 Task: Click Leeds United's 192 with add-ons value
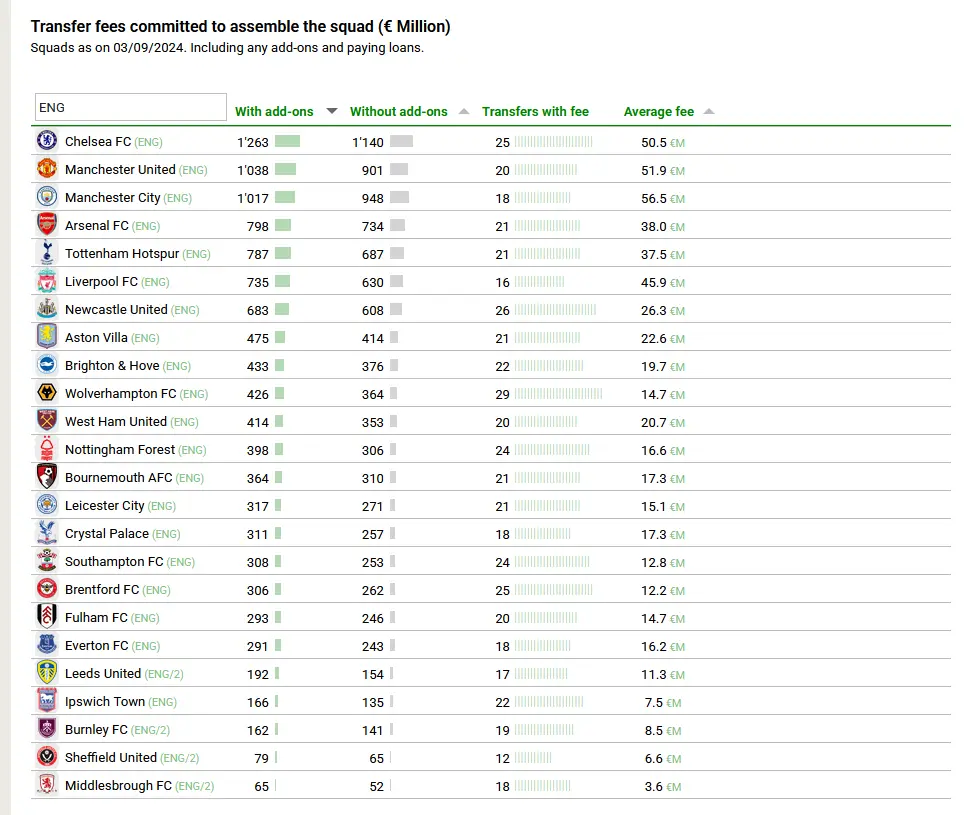point(257,675)
